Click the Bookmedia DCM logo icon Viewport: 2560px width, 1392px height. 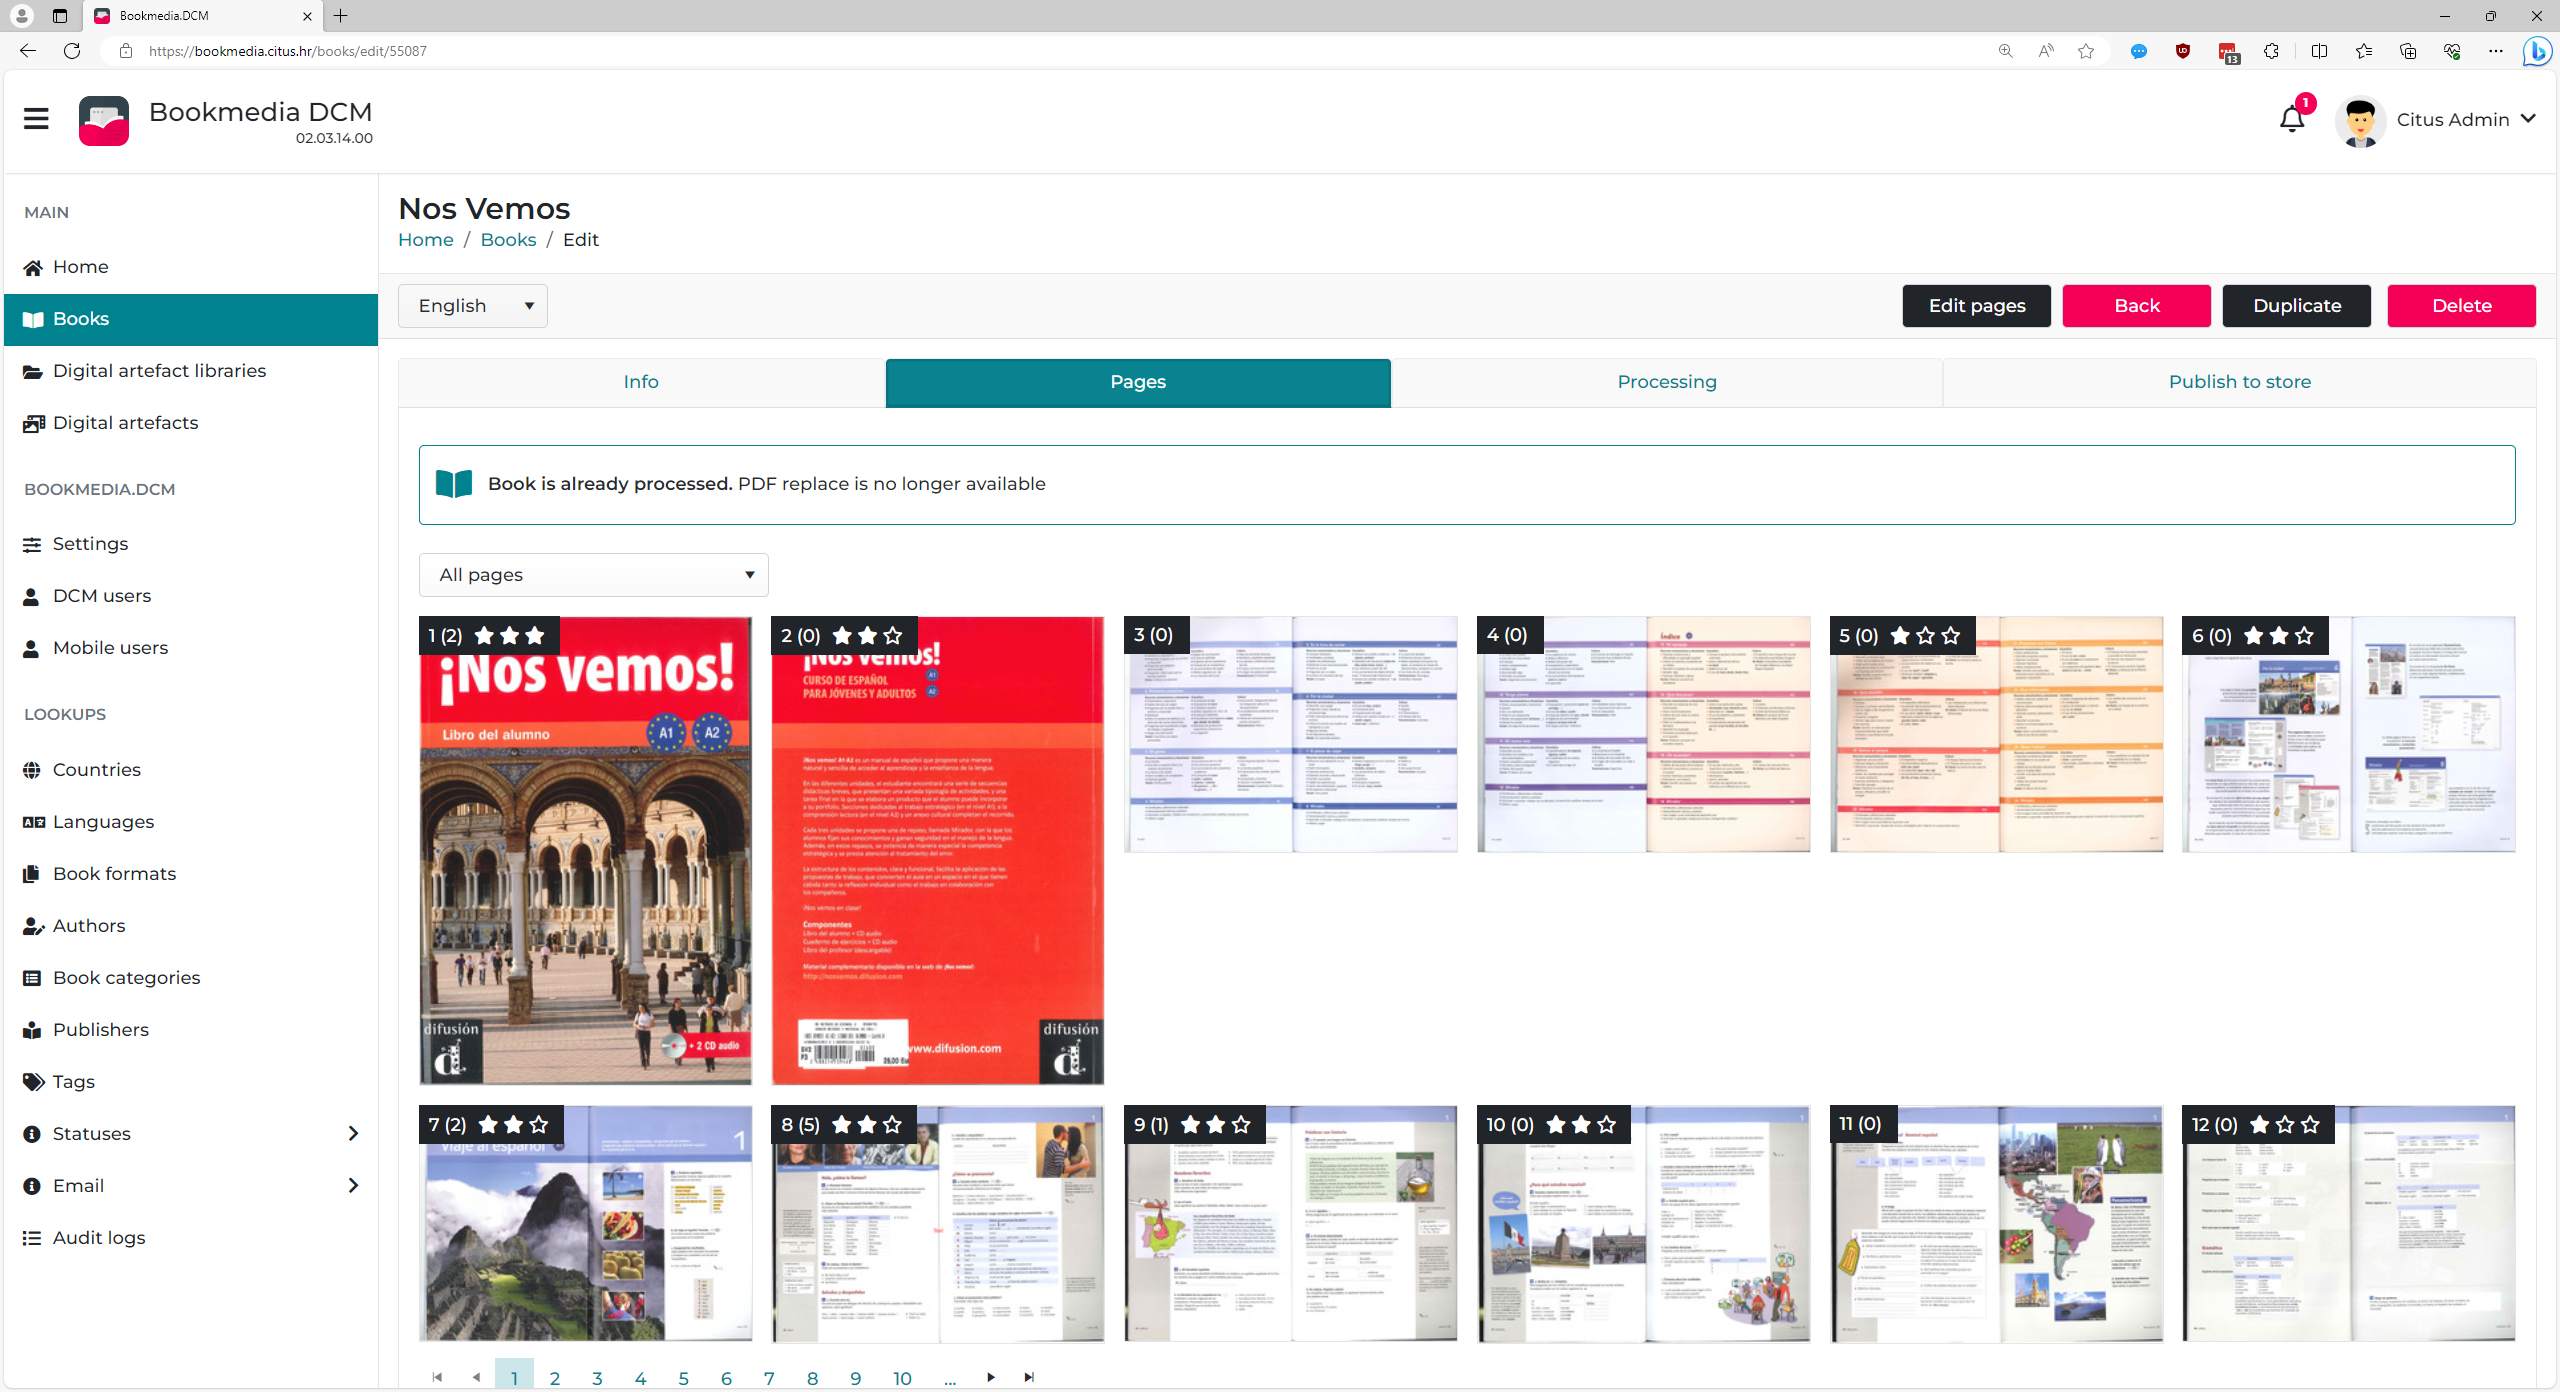[x=104, y=120]
